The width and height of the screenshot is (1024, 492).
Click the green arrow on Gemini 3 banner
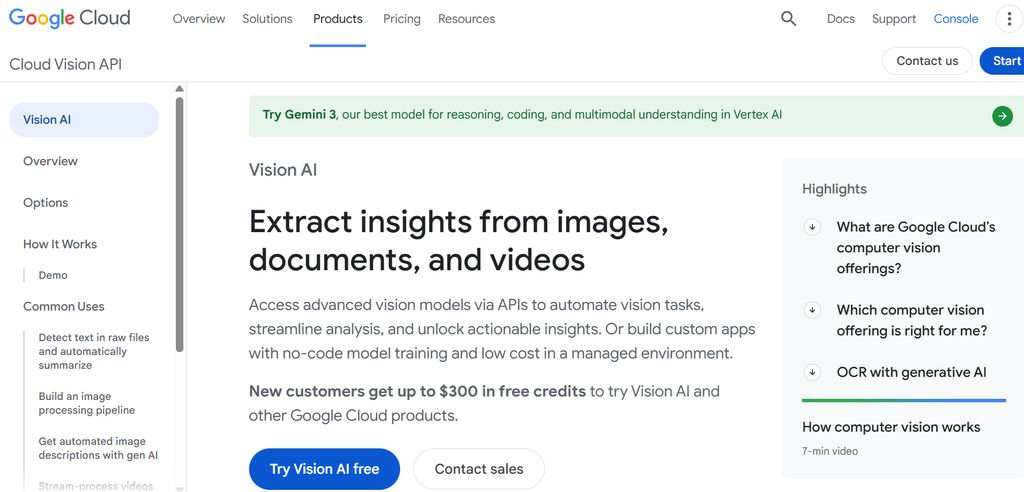coord(1002,116)
